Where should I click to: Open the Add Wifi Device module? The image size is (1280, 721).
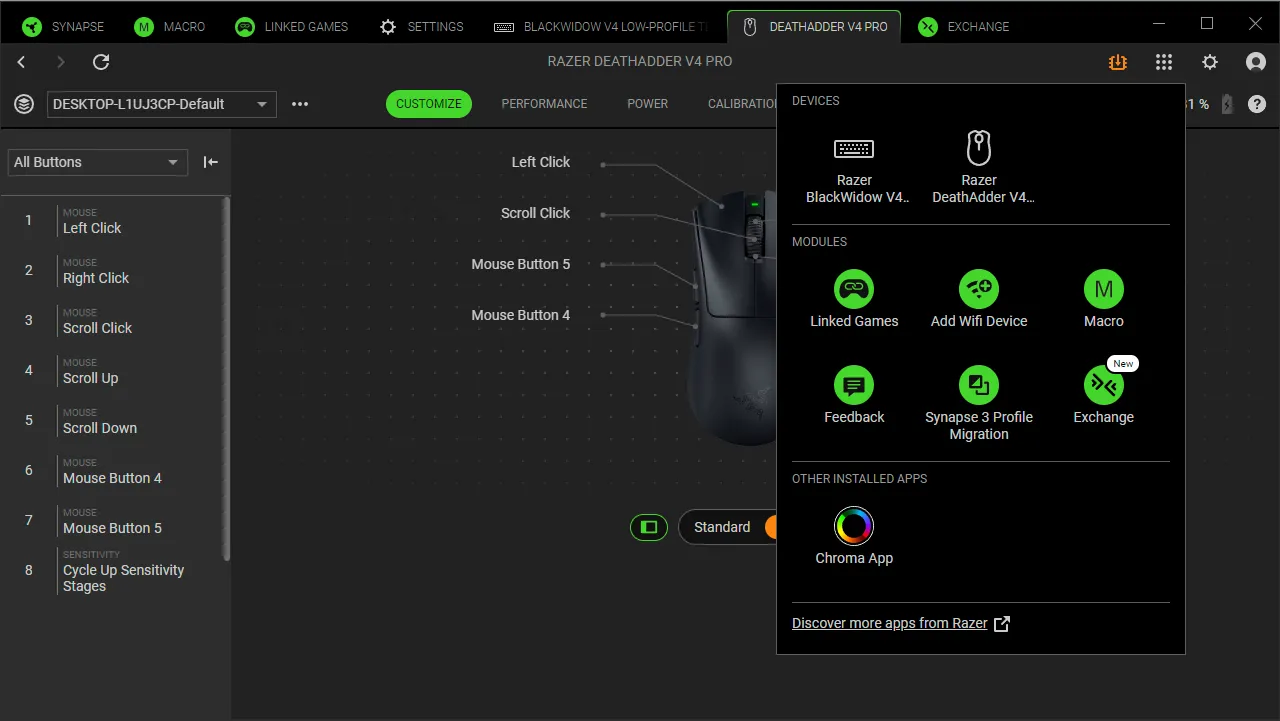979,300
